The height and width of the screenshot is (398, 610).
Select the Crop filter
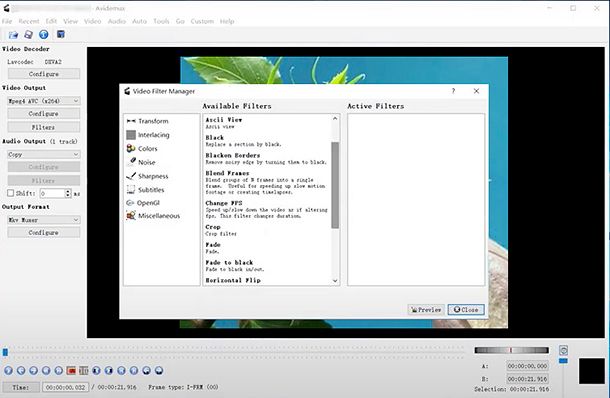coord(267,230)
